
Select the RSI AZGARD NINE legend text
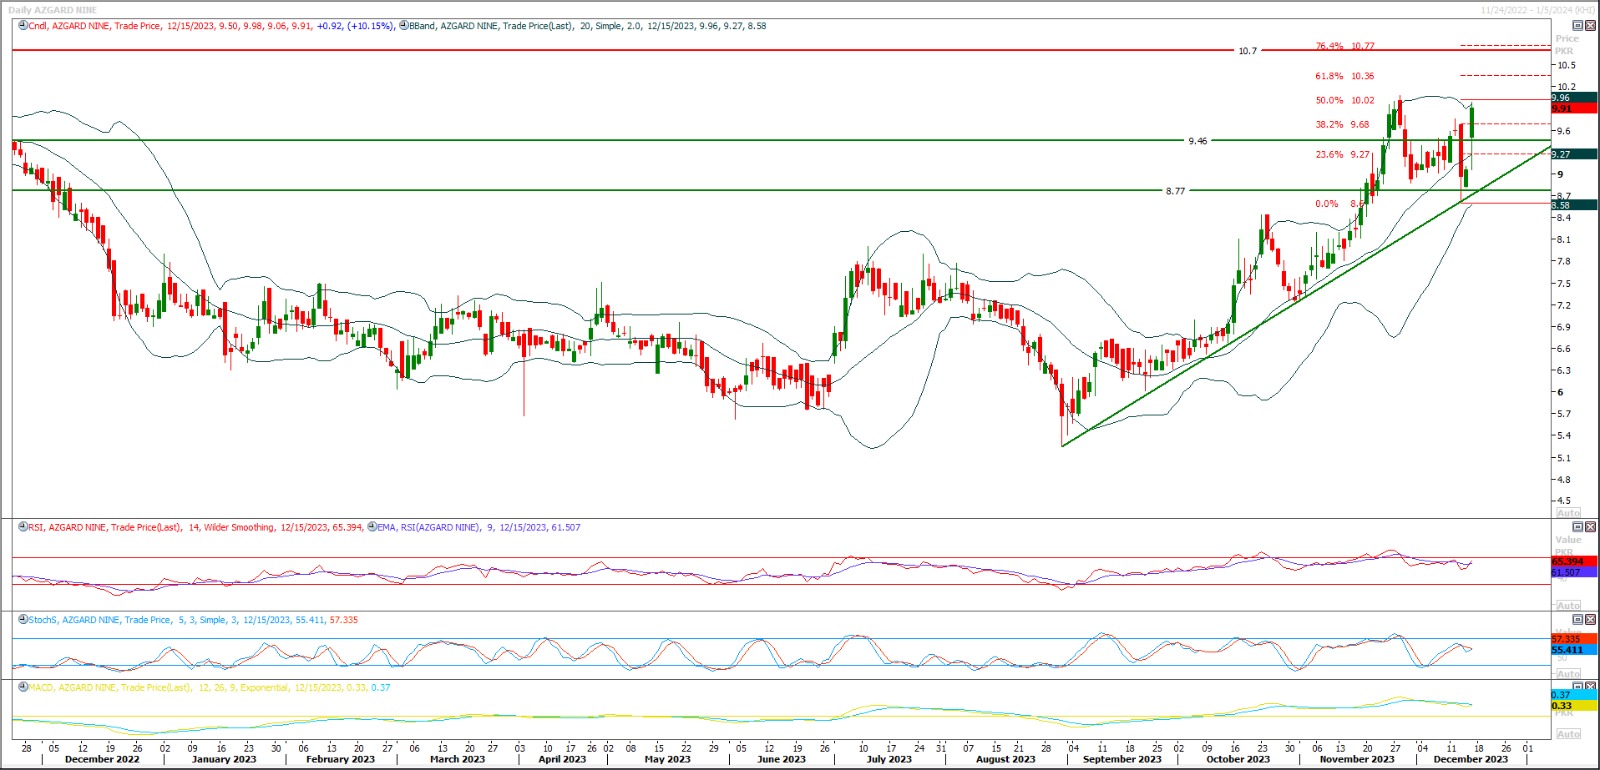(x=195, y=527)
